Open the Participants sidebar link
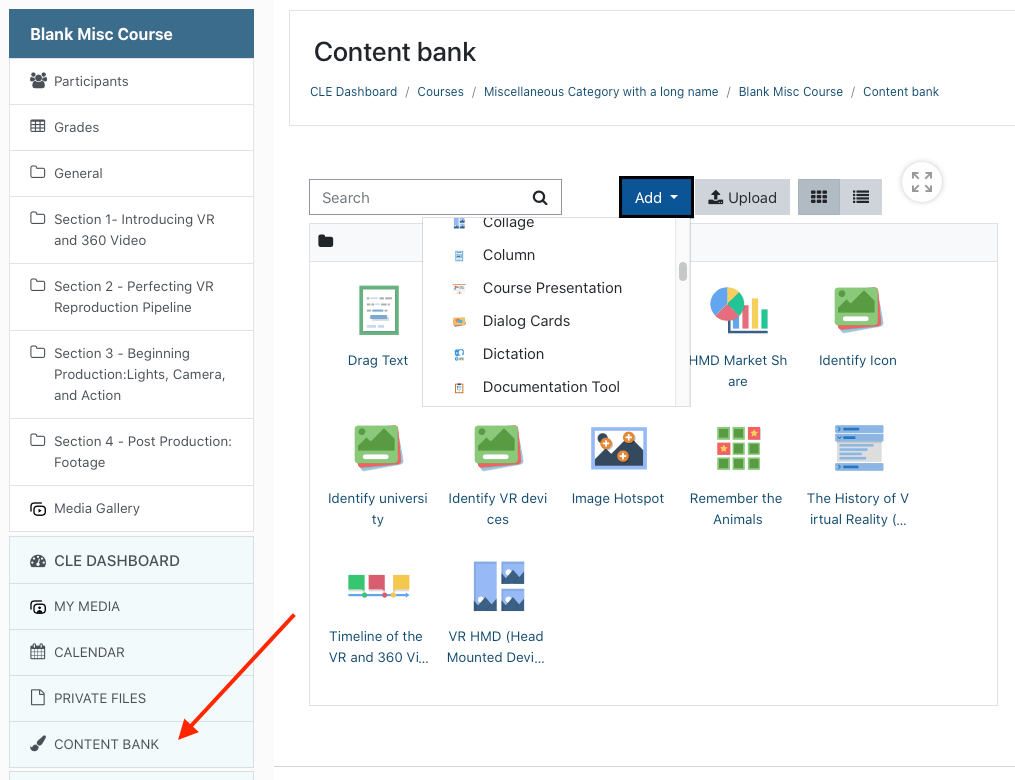 pos(131,82)
